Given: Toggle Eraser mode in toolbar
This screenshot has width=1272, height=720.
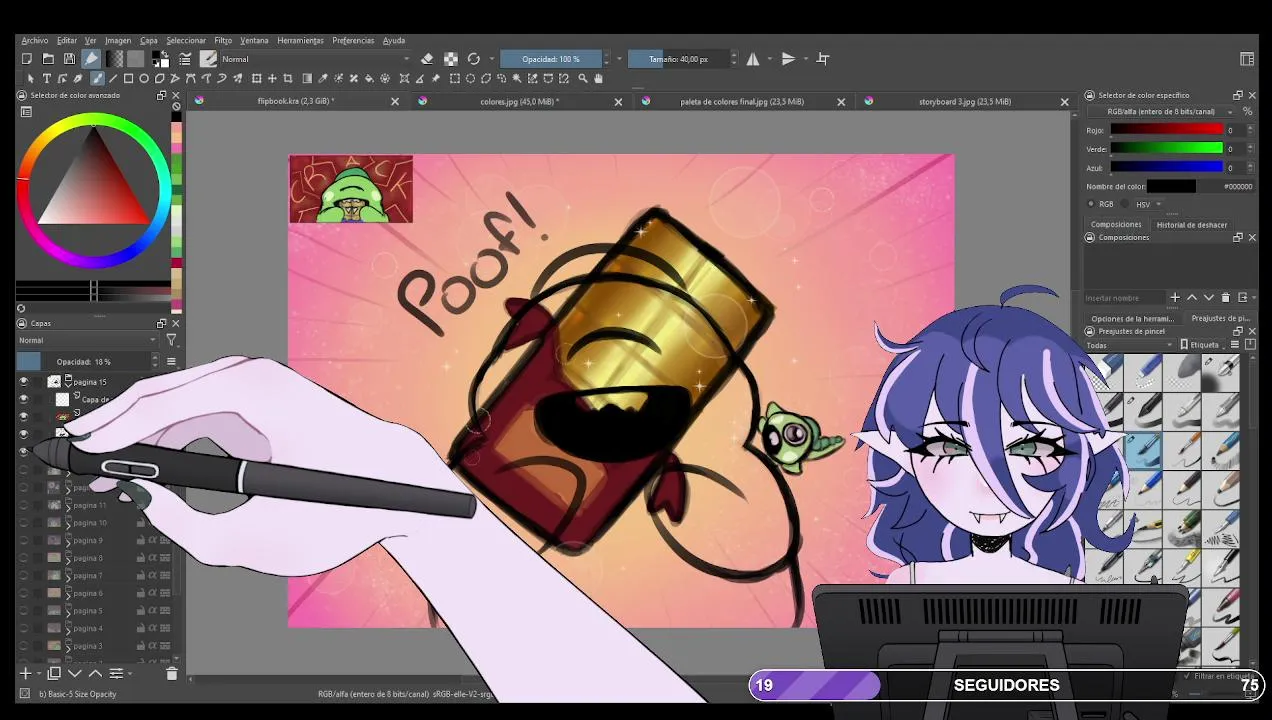Looking at the screenshot, I should tap(427, 59).
